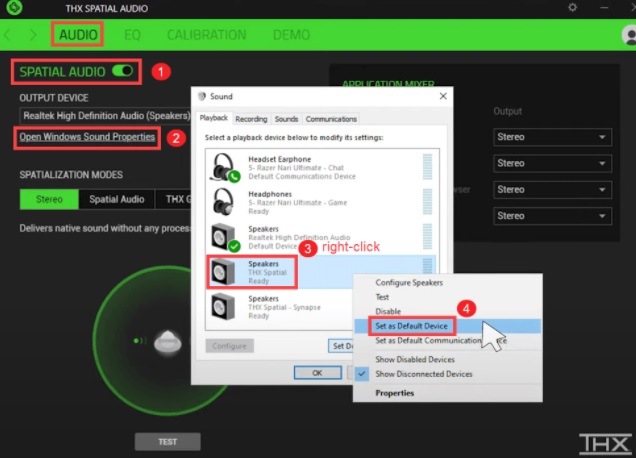
Task: Toggle Show Disconnected Devices checkmark
Action: (x=362, y=374)
